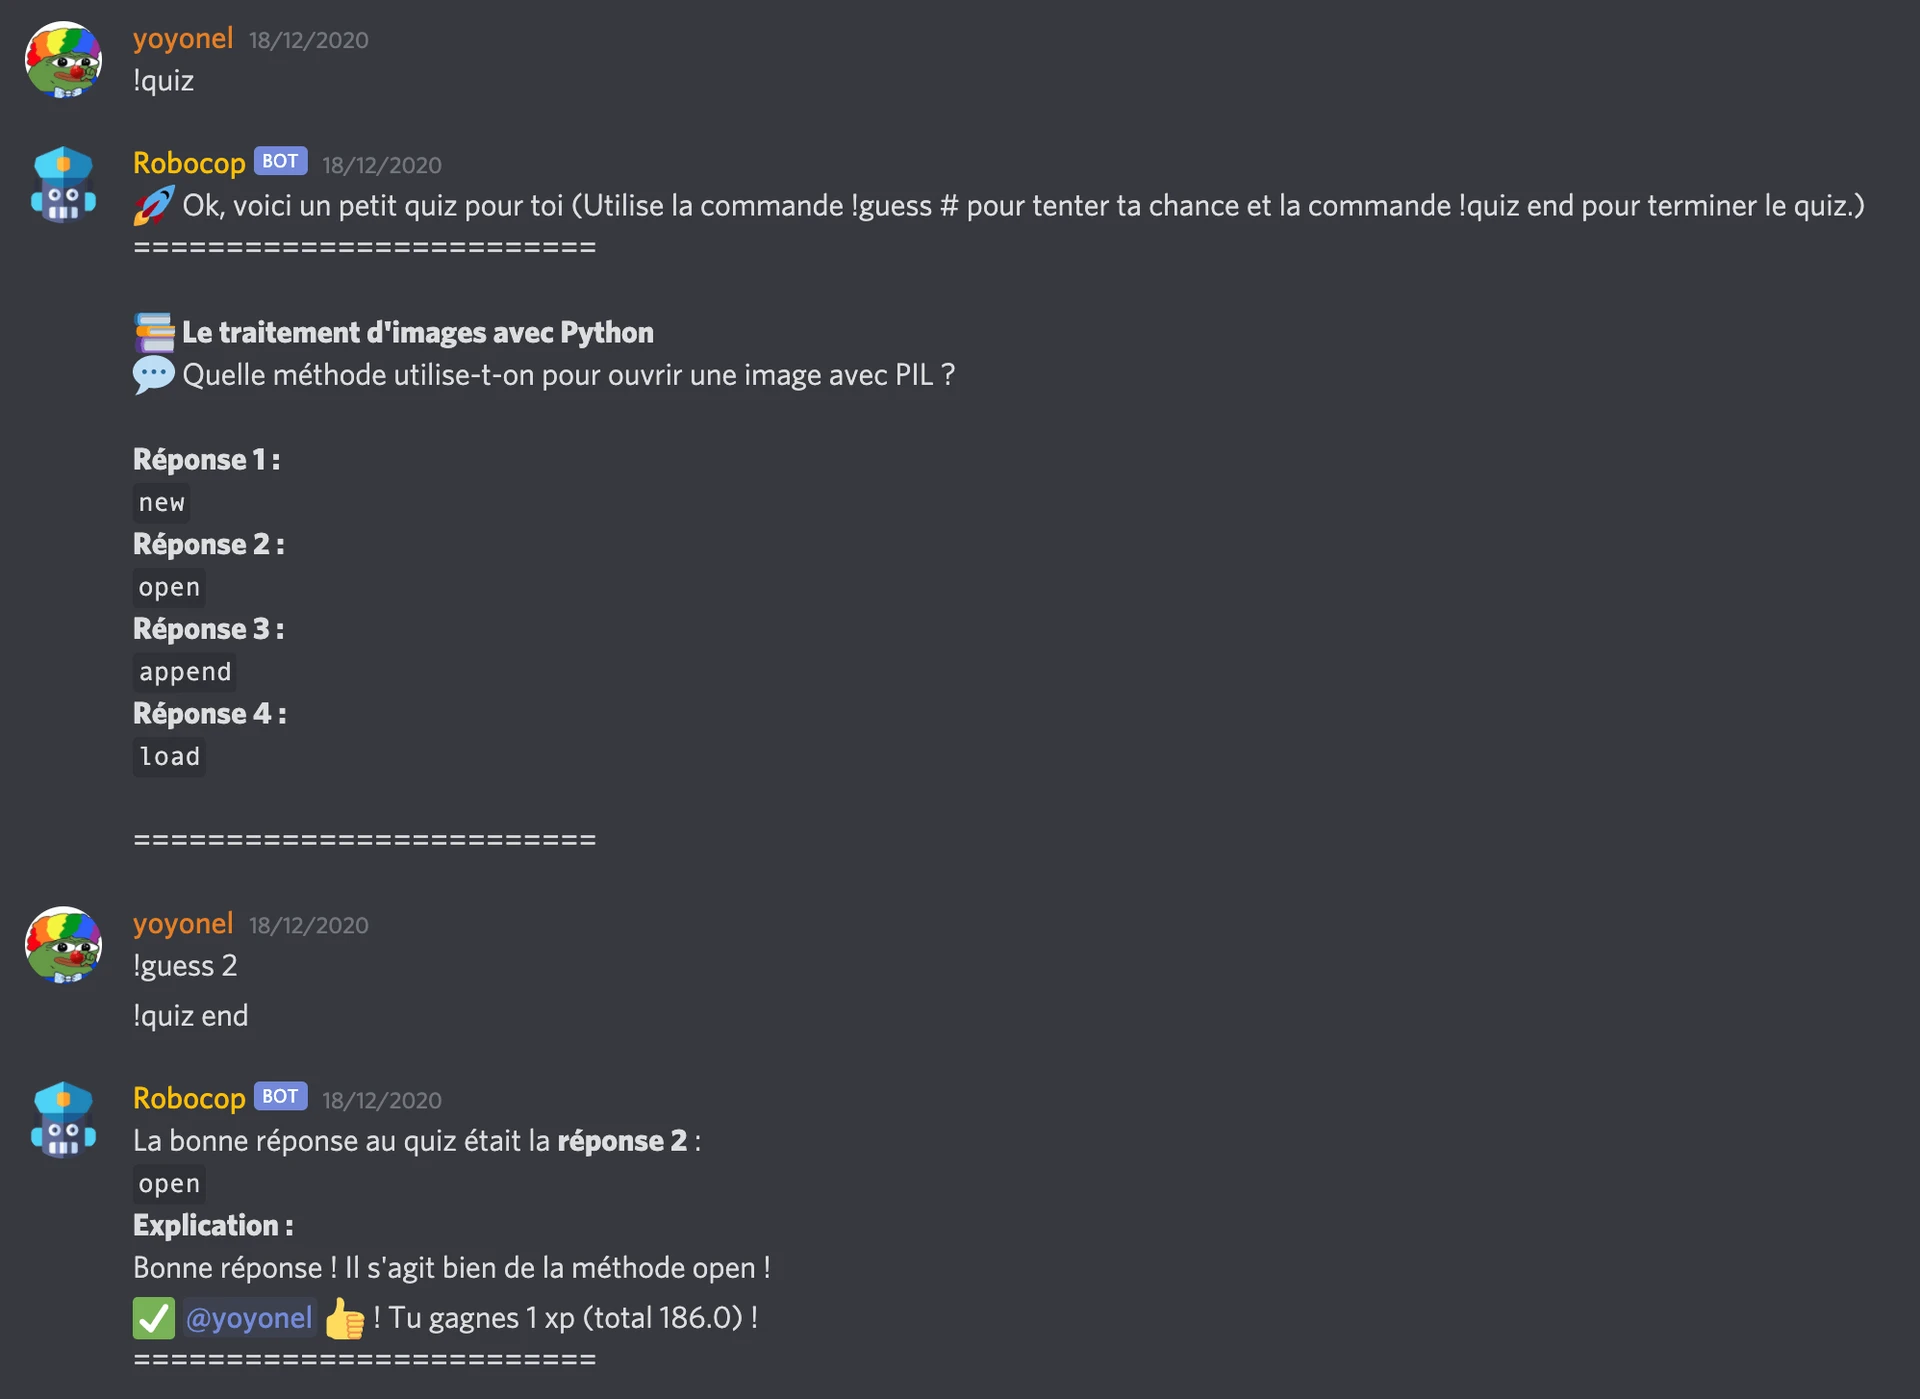
Task: Click the @yoyonel mention link
Action: tap(249, 1318)
